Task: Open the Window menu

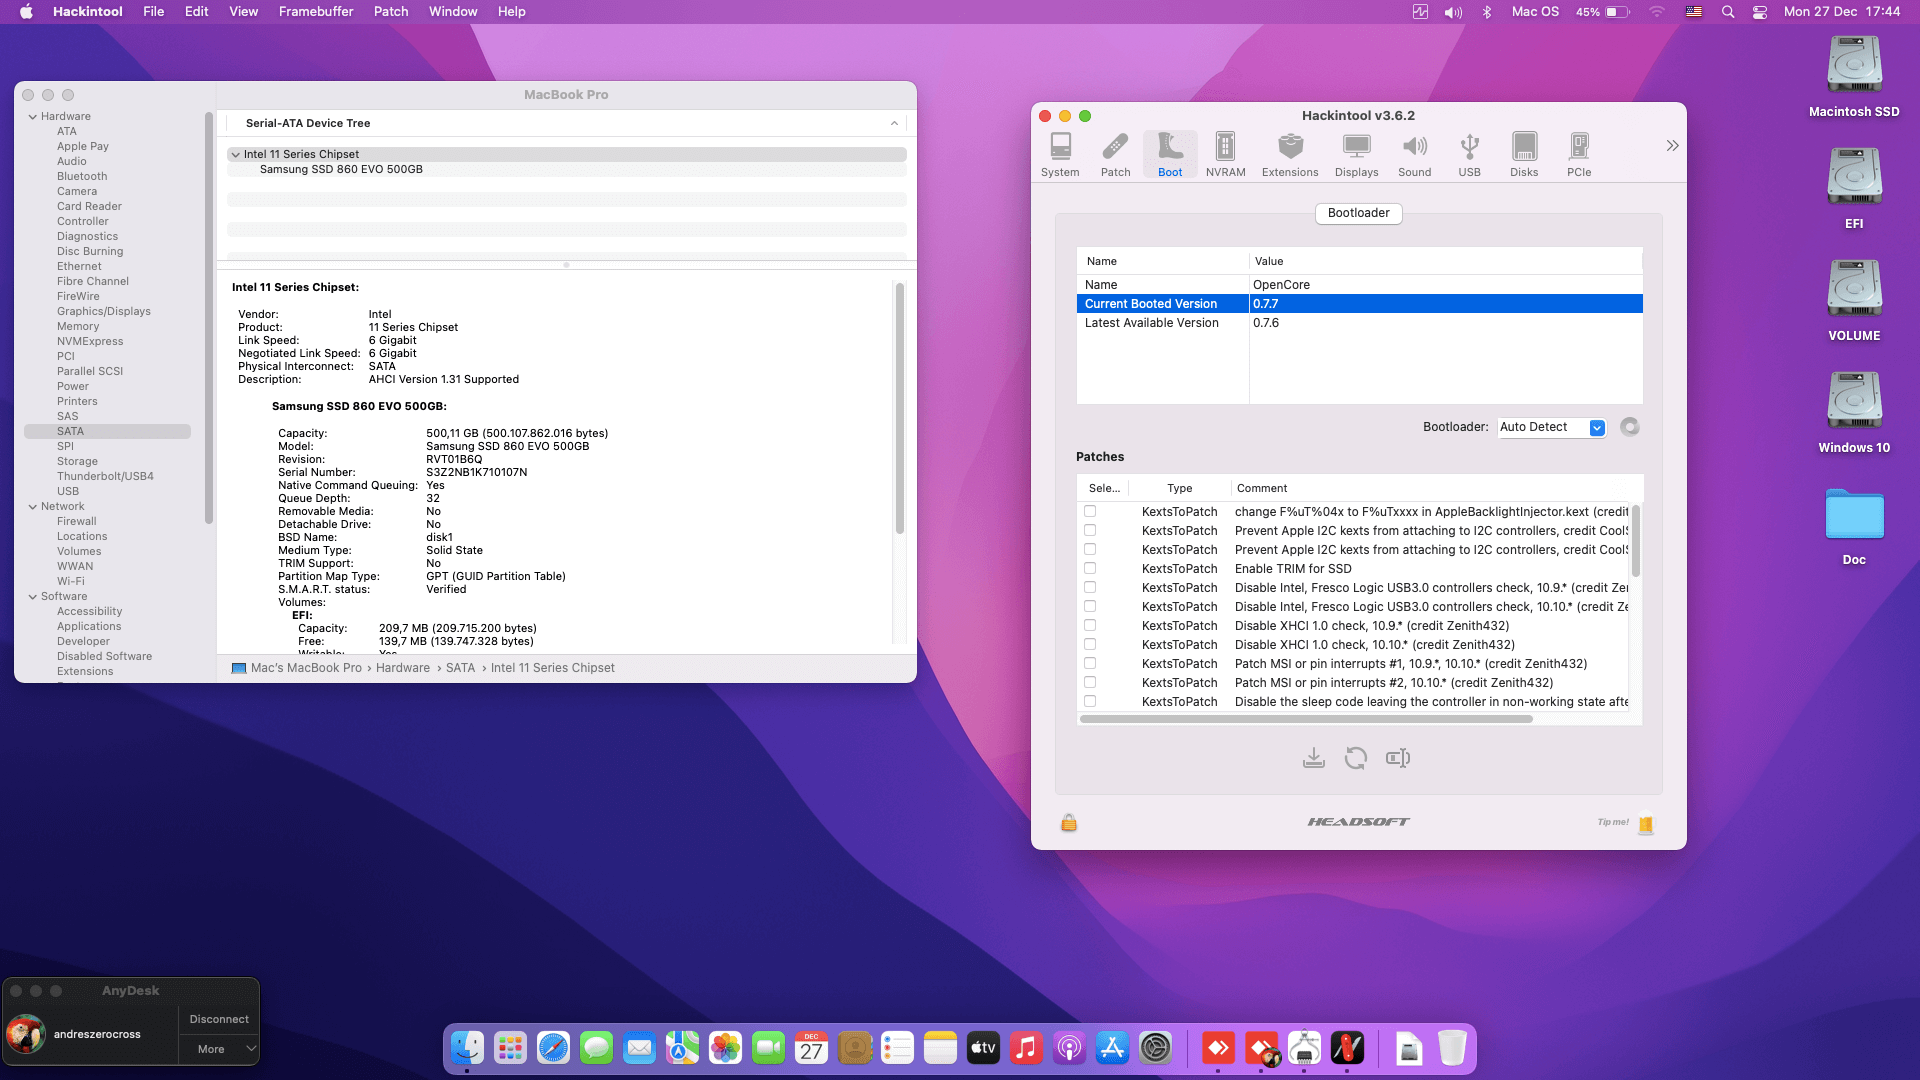Action: pyautogui.click(x=453, y=12)
